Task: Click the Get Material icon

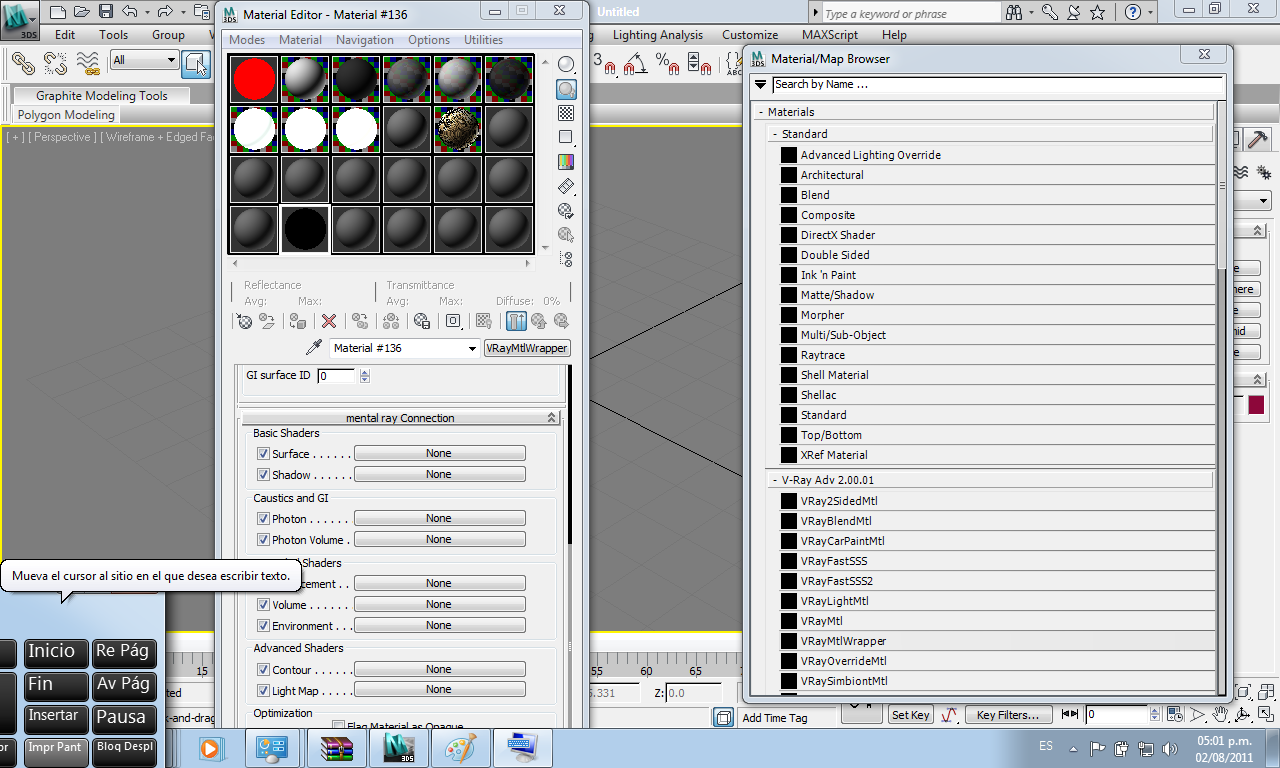Action: 245,321
